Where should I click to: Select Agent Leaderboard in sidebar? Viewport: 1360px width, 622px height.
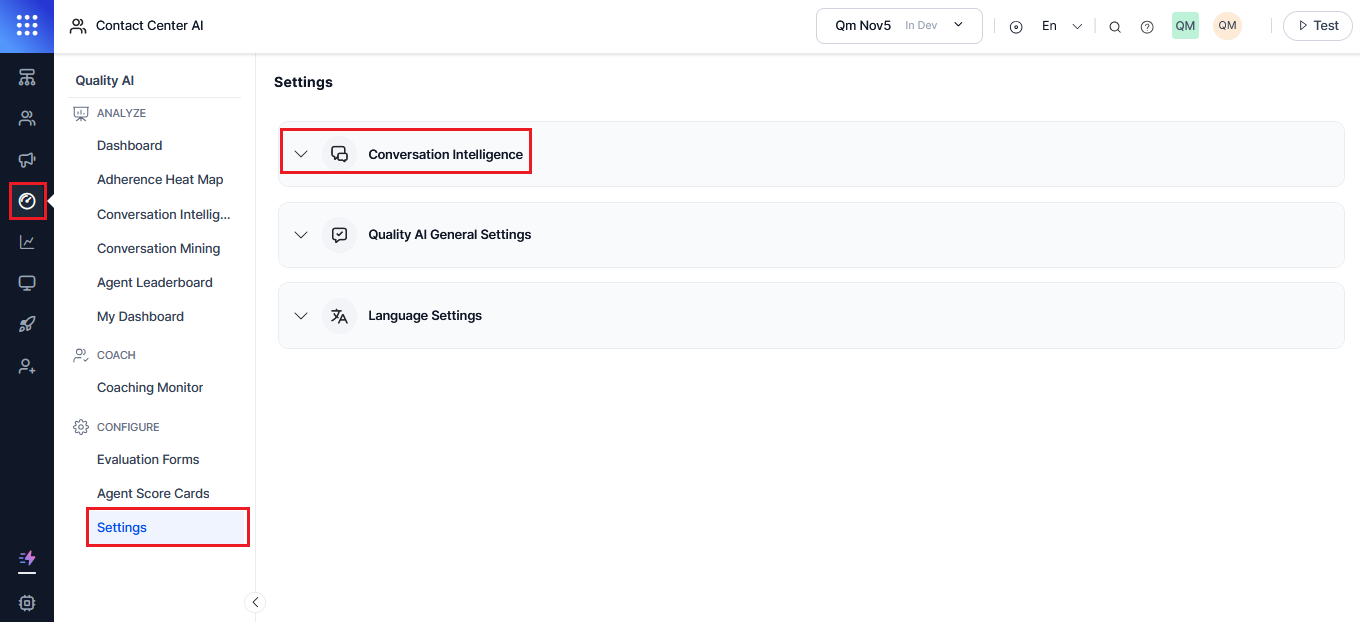pos(155,283)
